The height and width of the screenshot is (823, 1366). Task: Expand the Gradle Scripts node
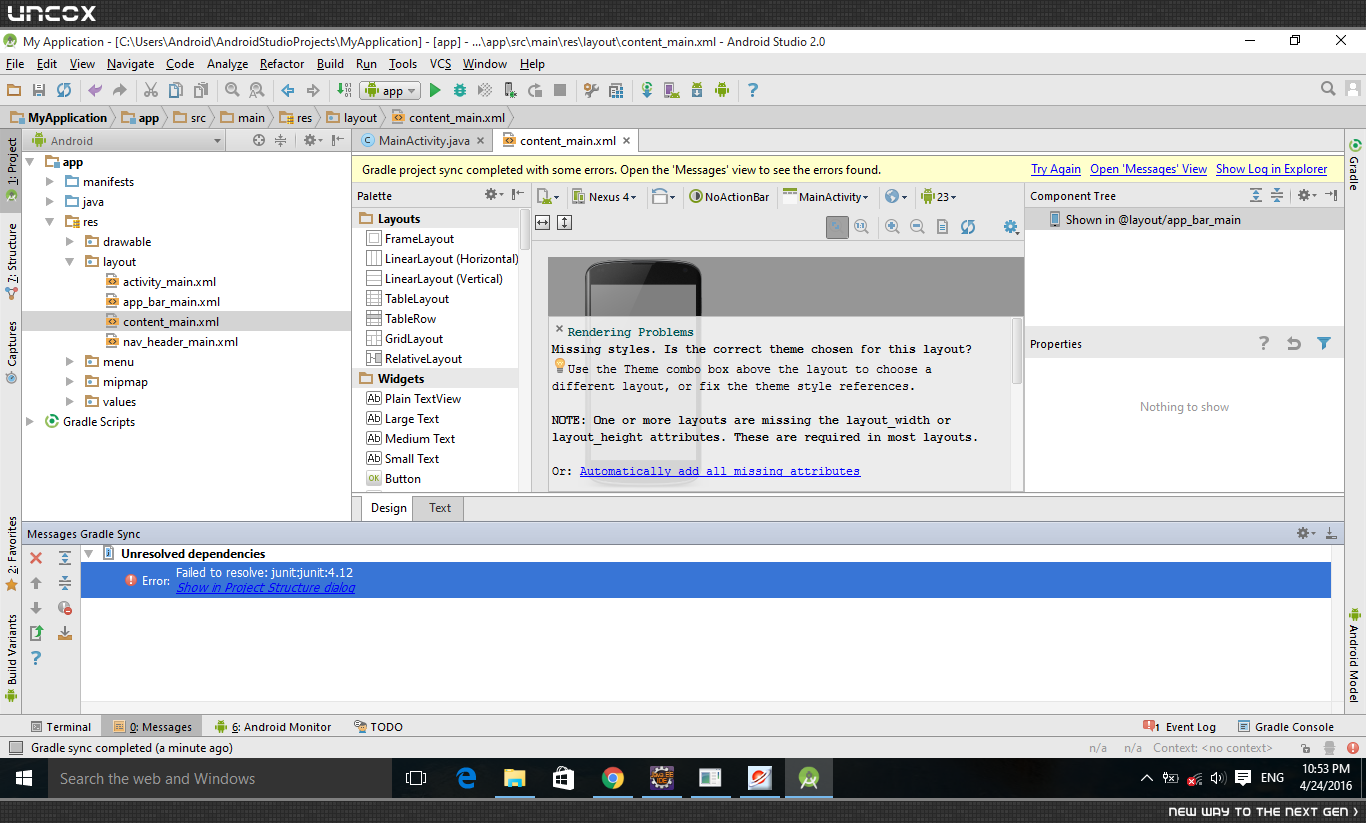pyautogui.click(x=30, y=422)
